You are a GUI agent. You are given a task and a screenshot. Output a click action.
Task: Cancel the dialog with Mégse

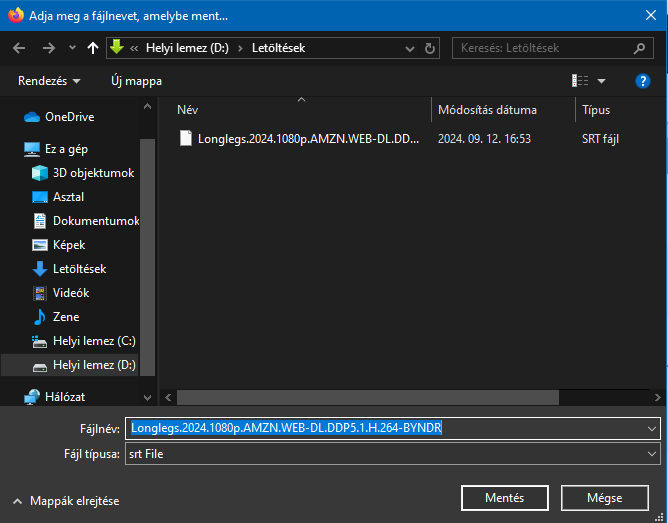tap(605, 497)
